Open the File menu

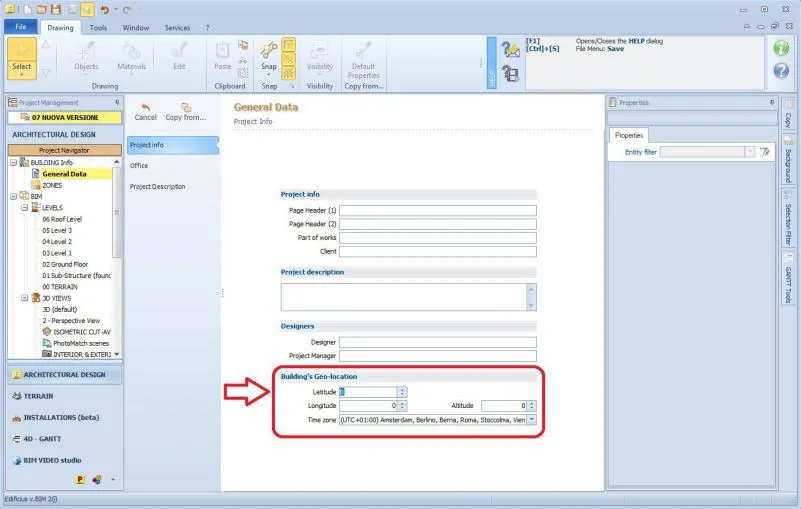coord(20,27)
